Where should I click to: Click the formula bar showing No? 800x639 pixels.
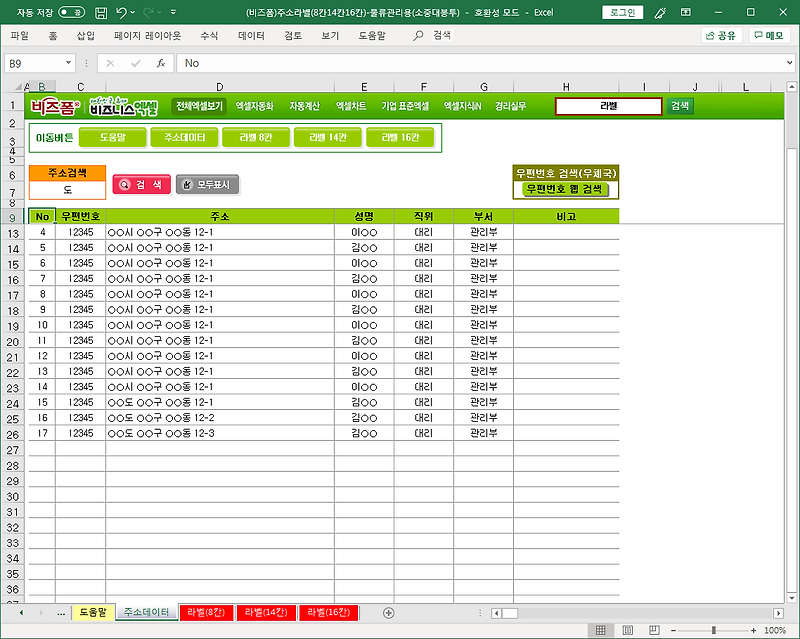coord(480,63)
